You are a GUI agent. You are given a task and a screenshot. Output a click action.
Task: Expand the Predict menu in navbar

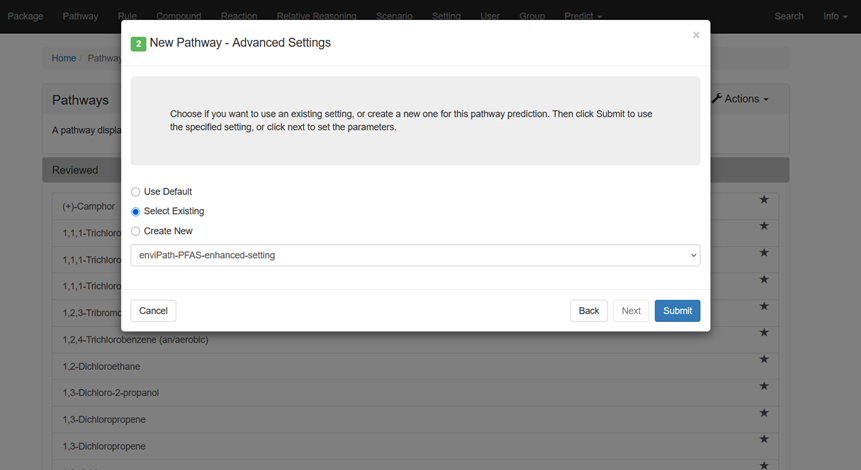582,16
